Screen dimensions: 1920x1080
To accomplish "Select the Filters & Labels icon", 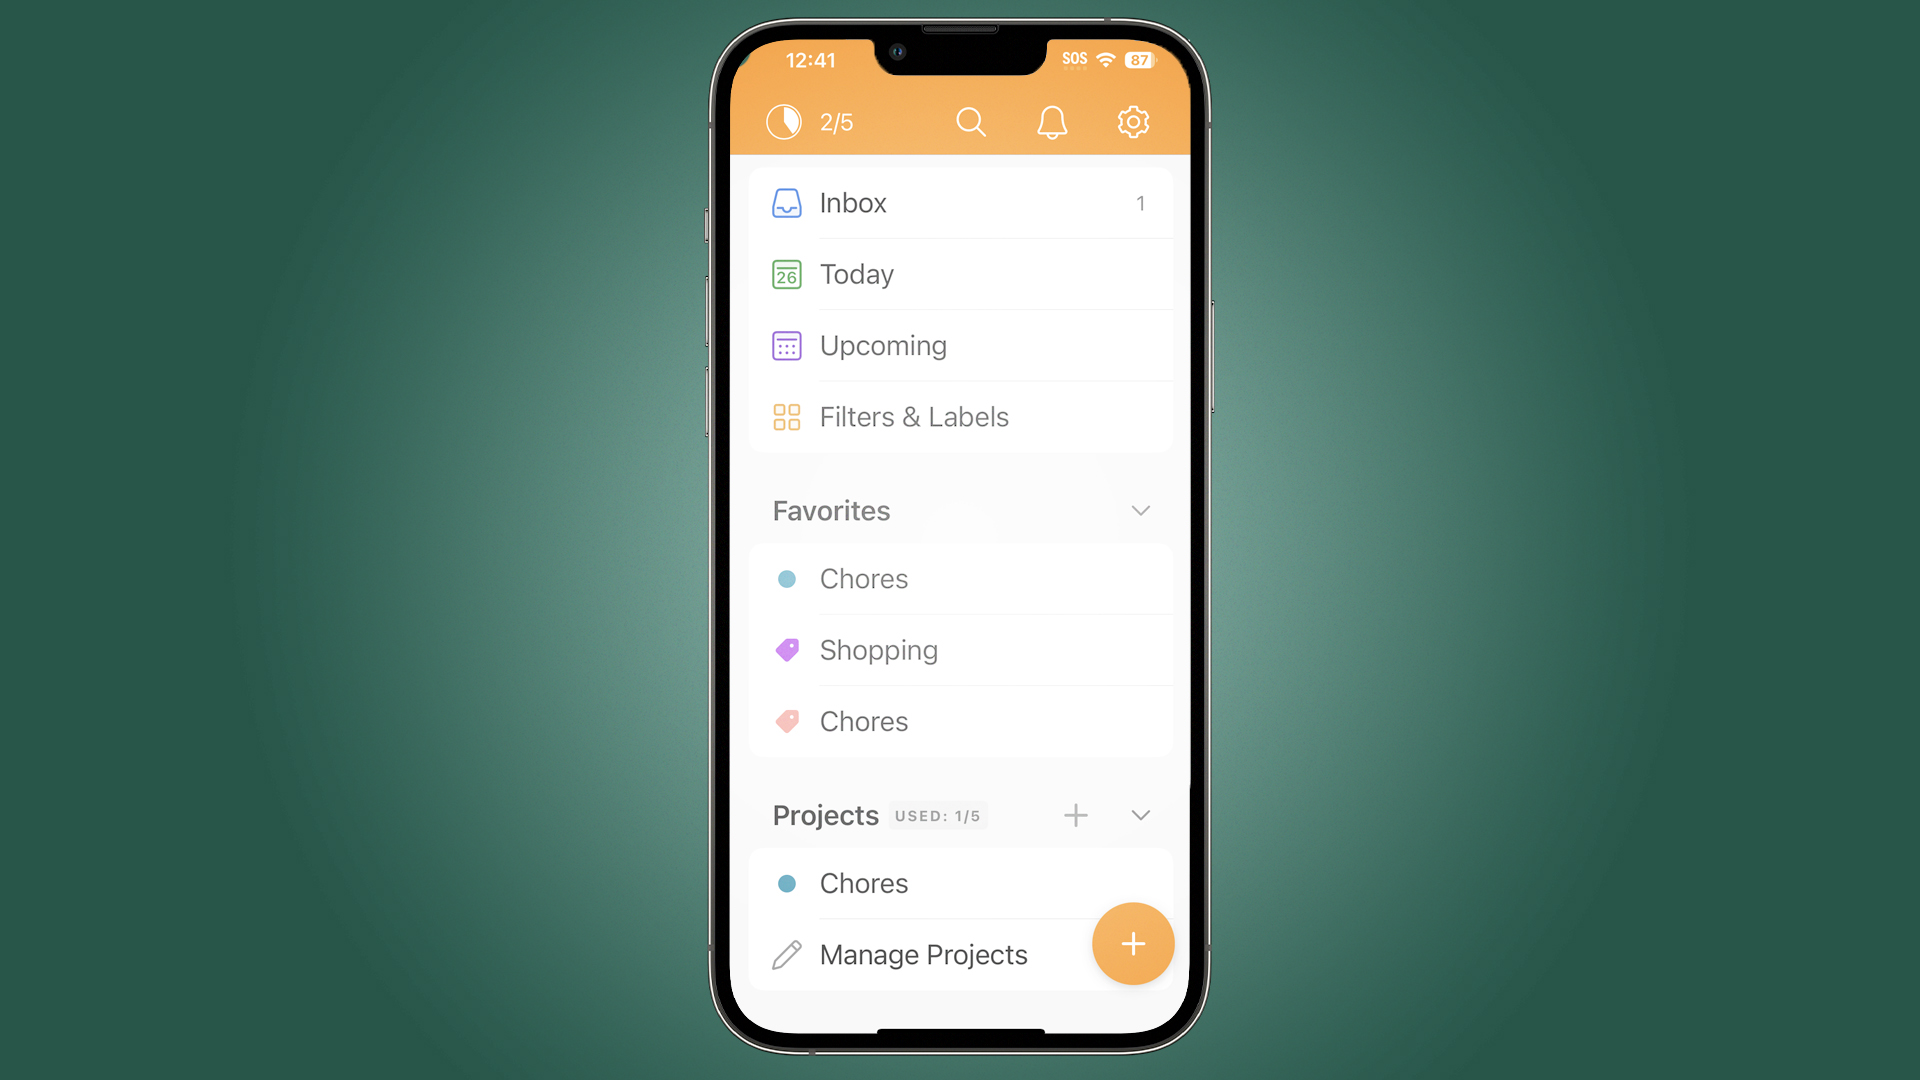I will 786,415.
